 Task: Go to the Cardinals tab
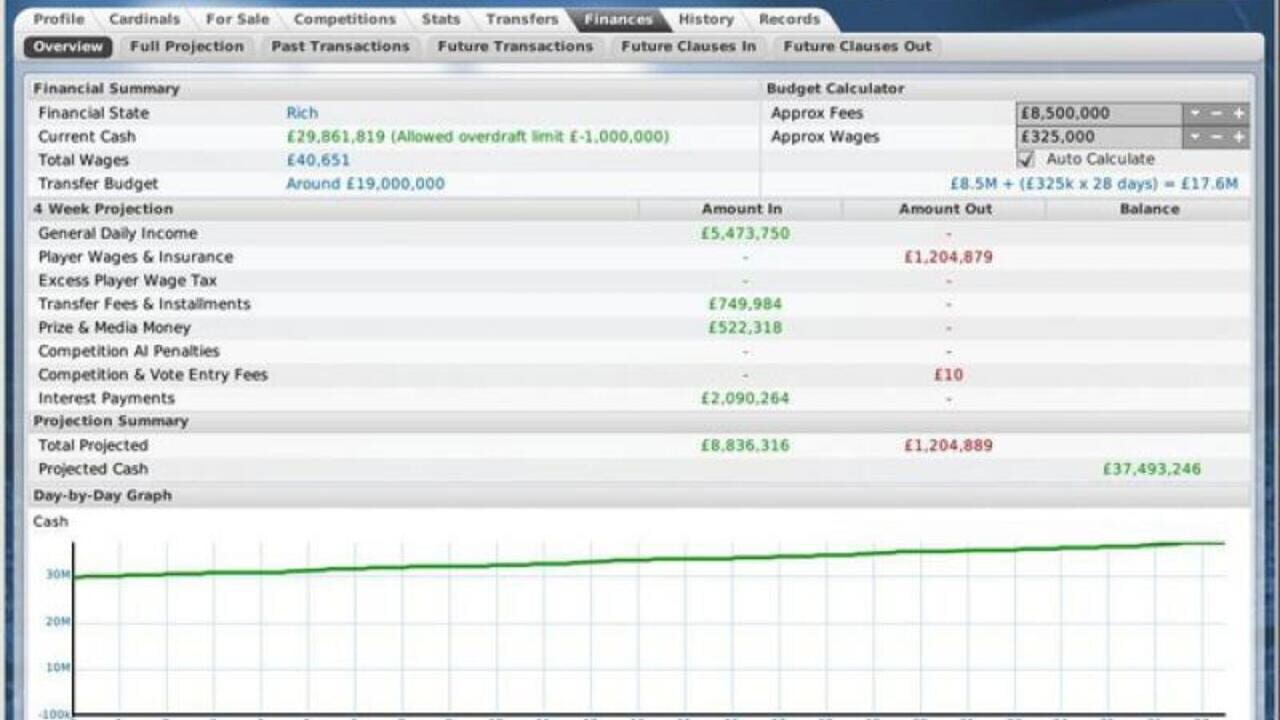(x=145, y=19)
